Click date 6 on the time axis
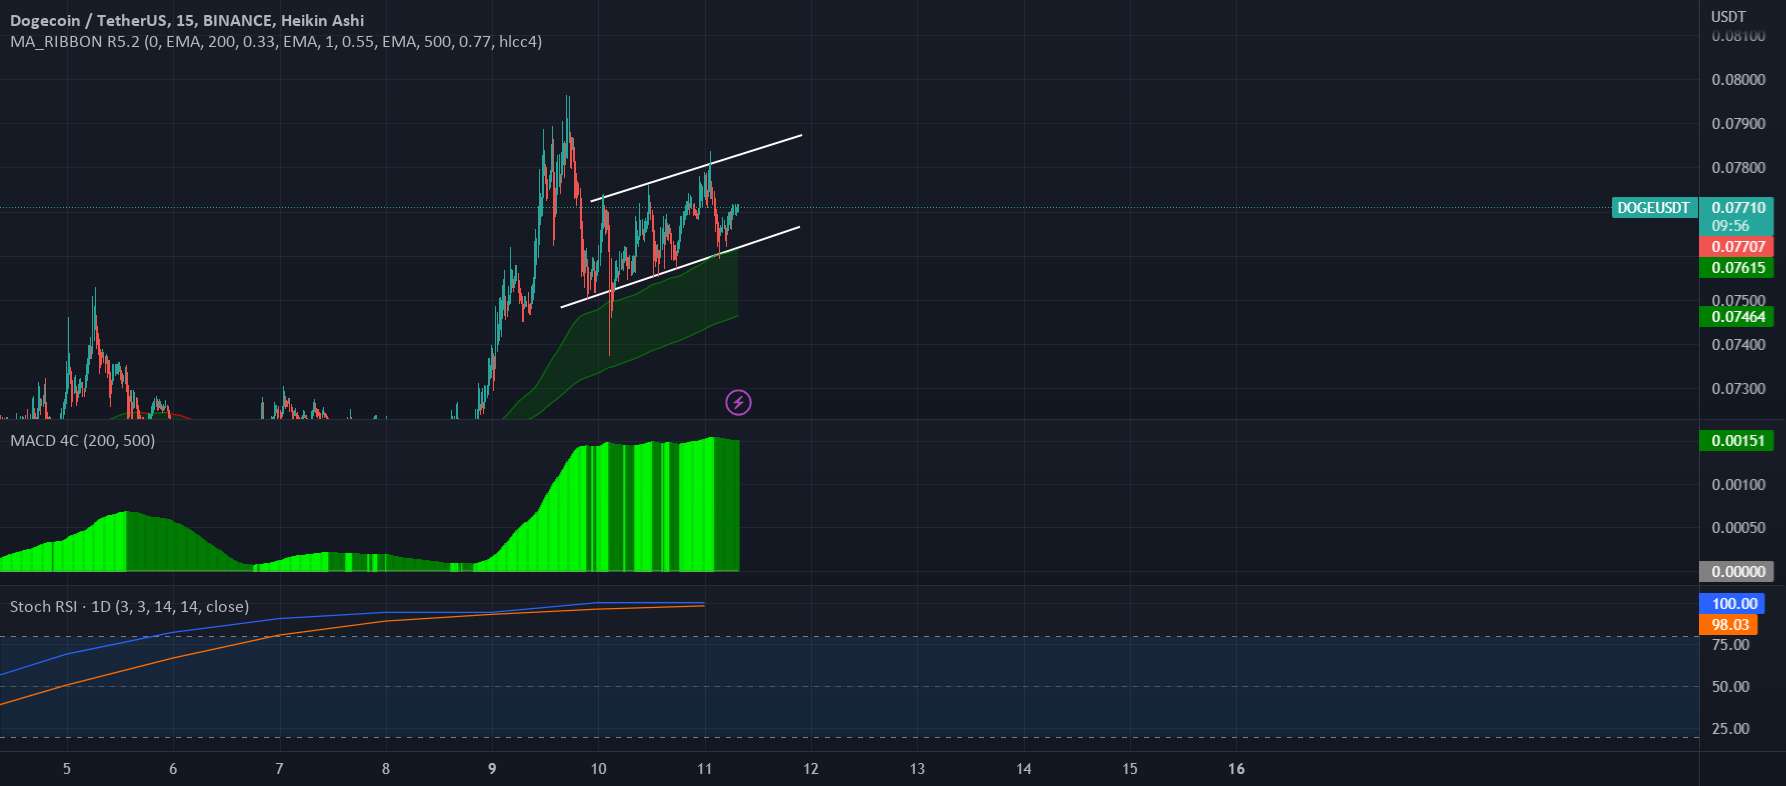 173,769
